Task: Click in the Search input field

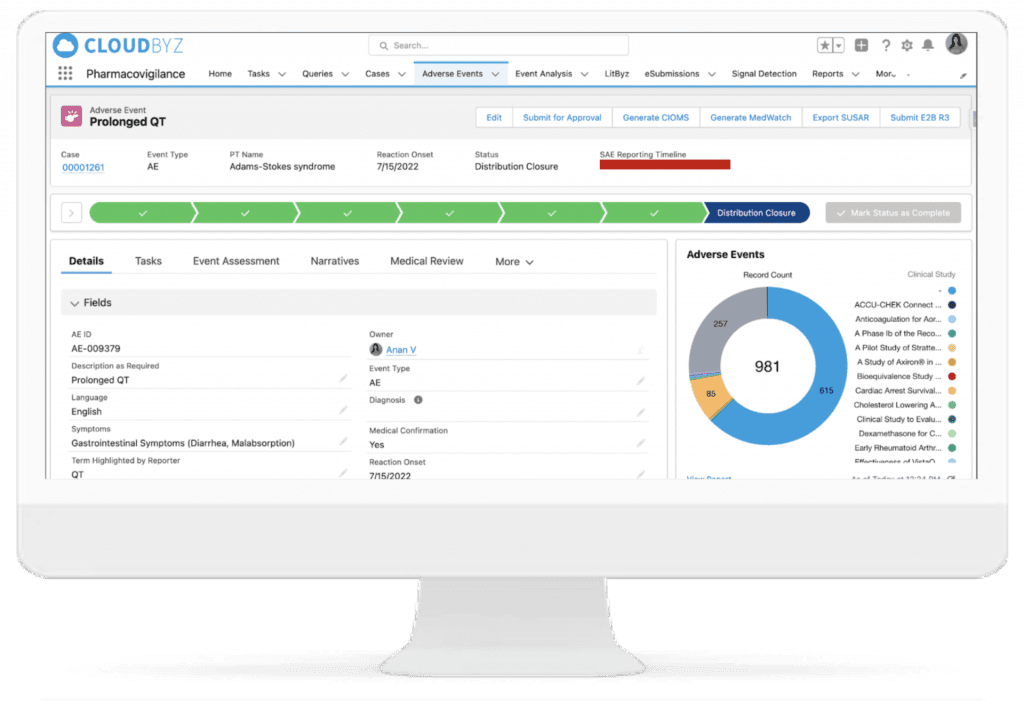Action: 498,45
